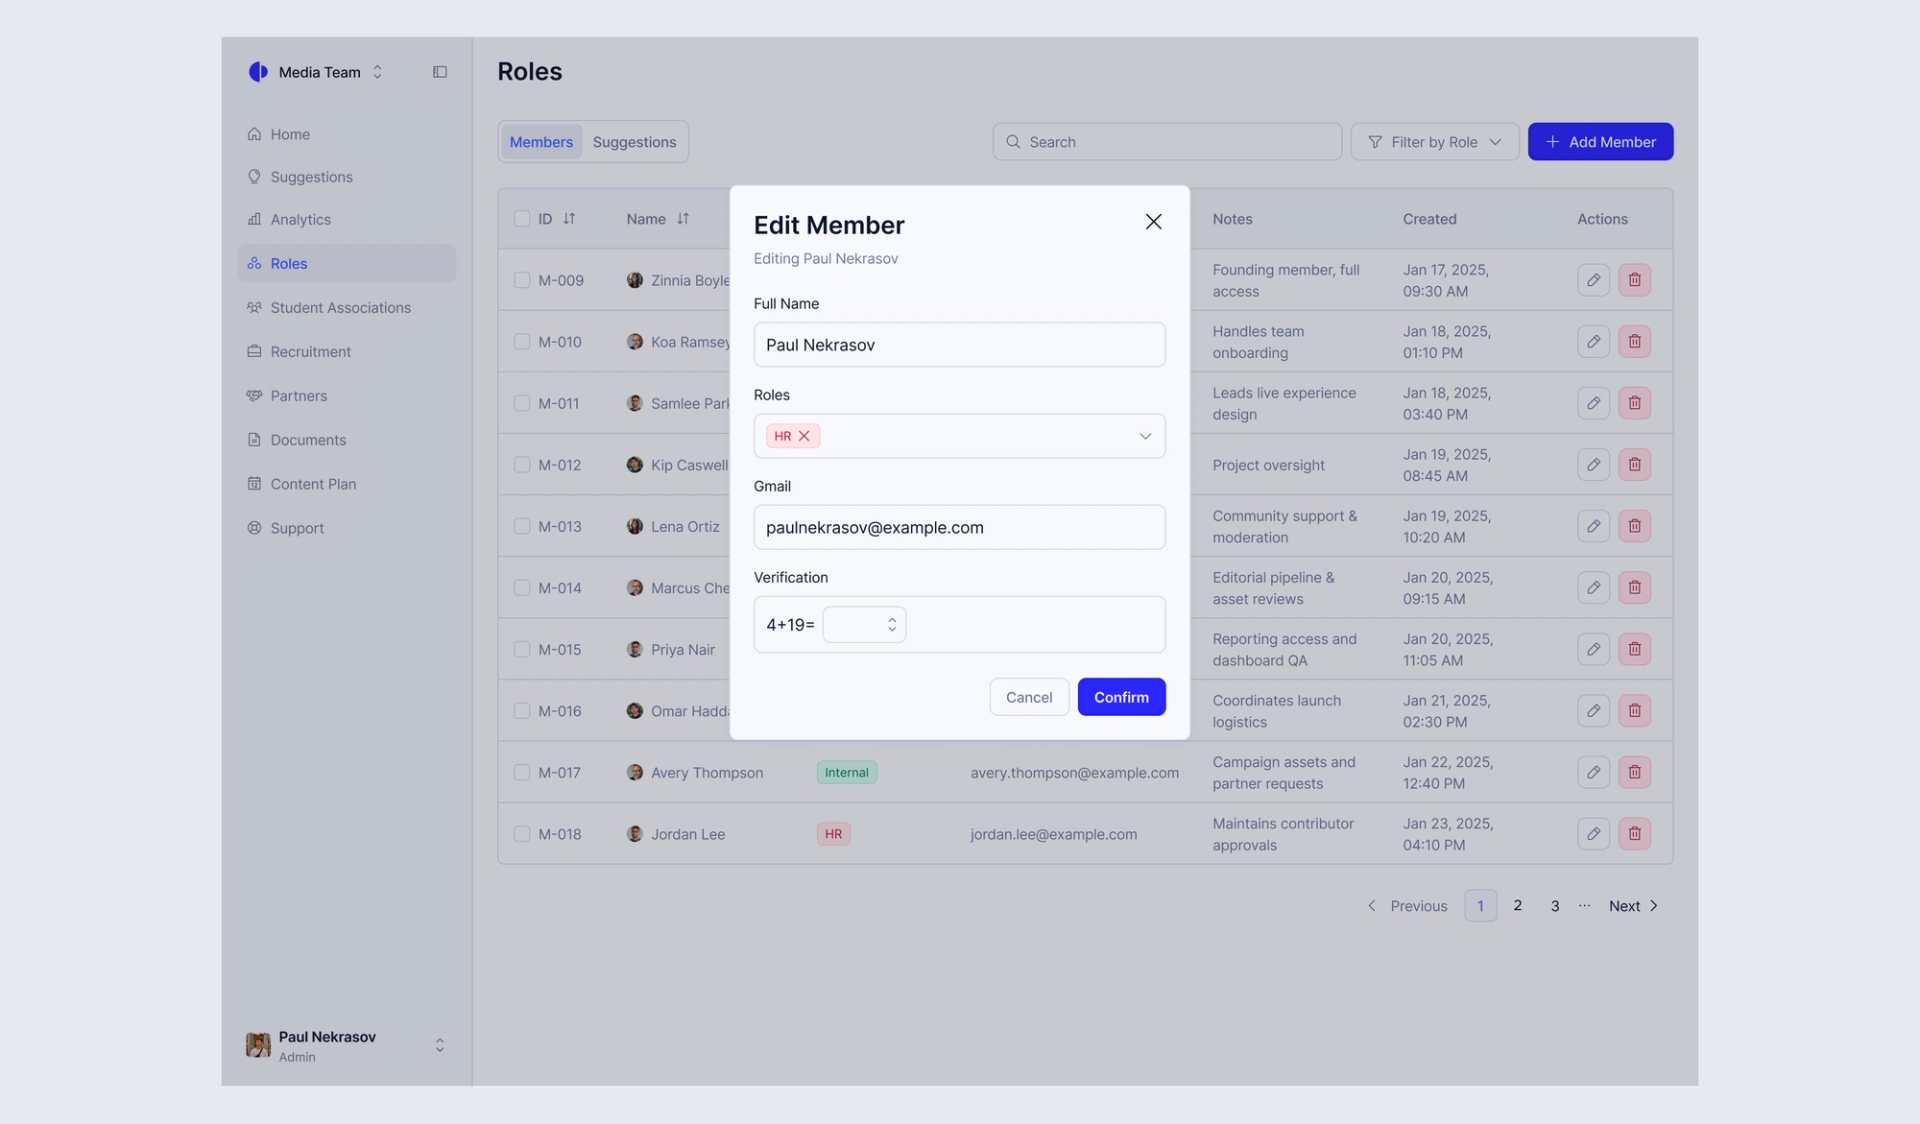
Task: Focus the Gmail input field
Action: point(959,528)
